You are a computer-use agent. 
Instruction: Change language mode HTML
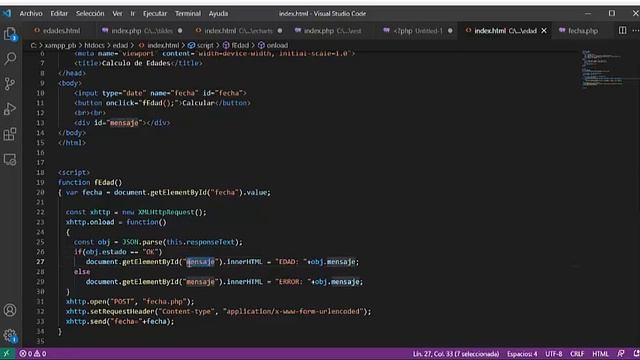[600, 353]
